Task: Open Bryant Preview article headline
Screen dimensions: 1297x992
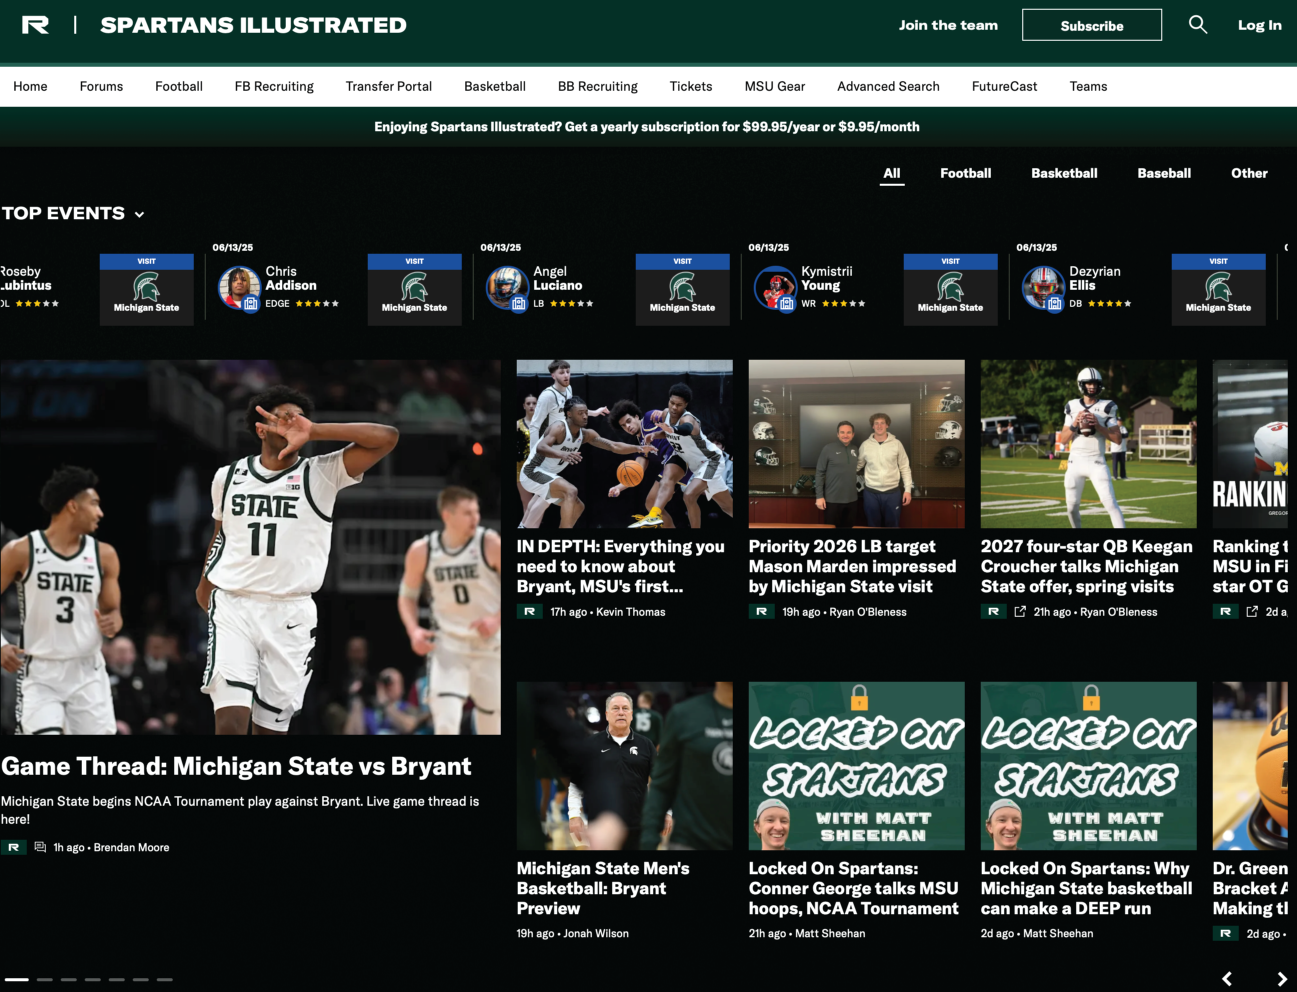Action: click(603, 888)
